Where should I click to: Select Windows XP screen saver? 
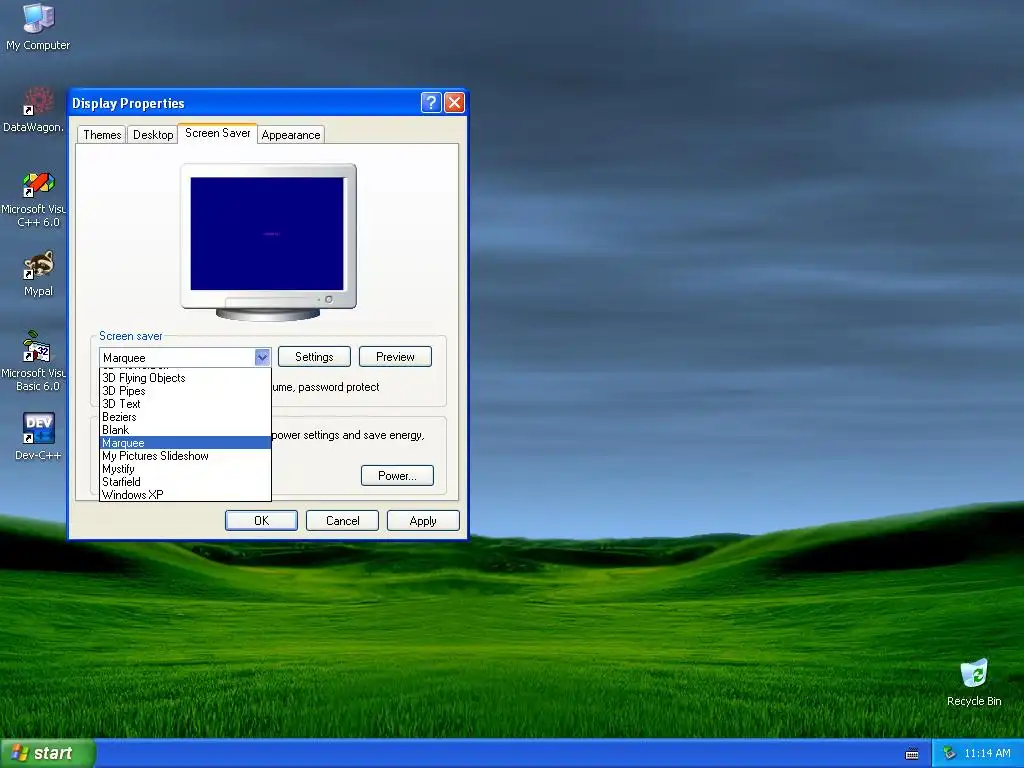coord(185,494)
